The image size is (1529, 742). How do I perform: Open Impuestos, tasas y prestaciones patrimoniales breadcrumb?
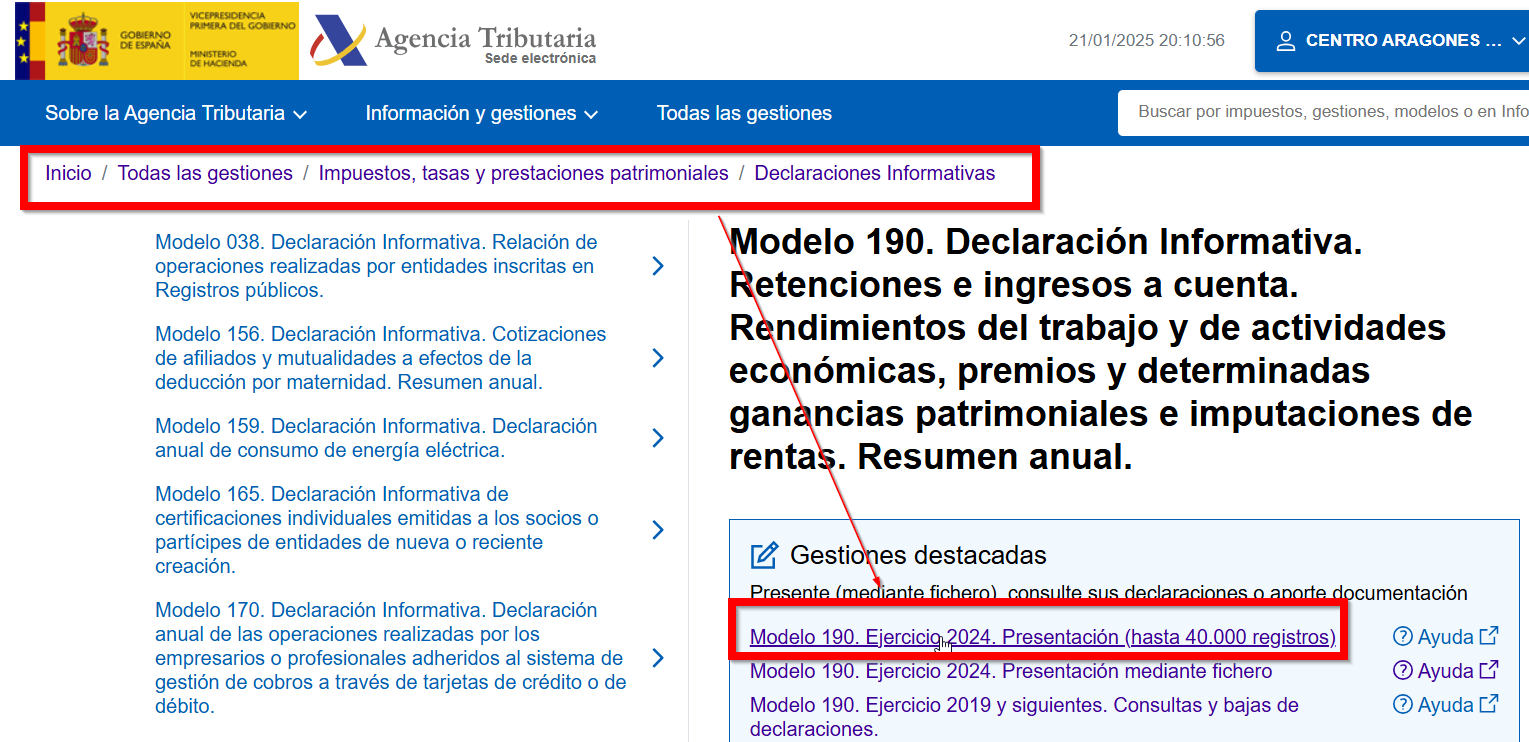tap(523, 173)
